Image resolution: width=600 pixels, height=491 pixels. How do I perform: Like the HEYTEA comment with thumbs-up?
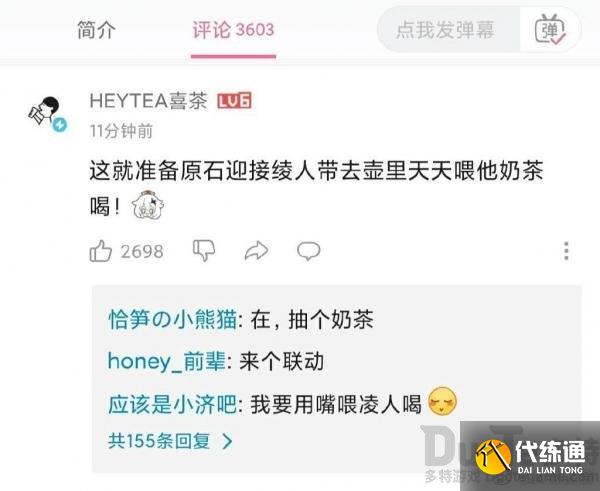click(100, 251)
